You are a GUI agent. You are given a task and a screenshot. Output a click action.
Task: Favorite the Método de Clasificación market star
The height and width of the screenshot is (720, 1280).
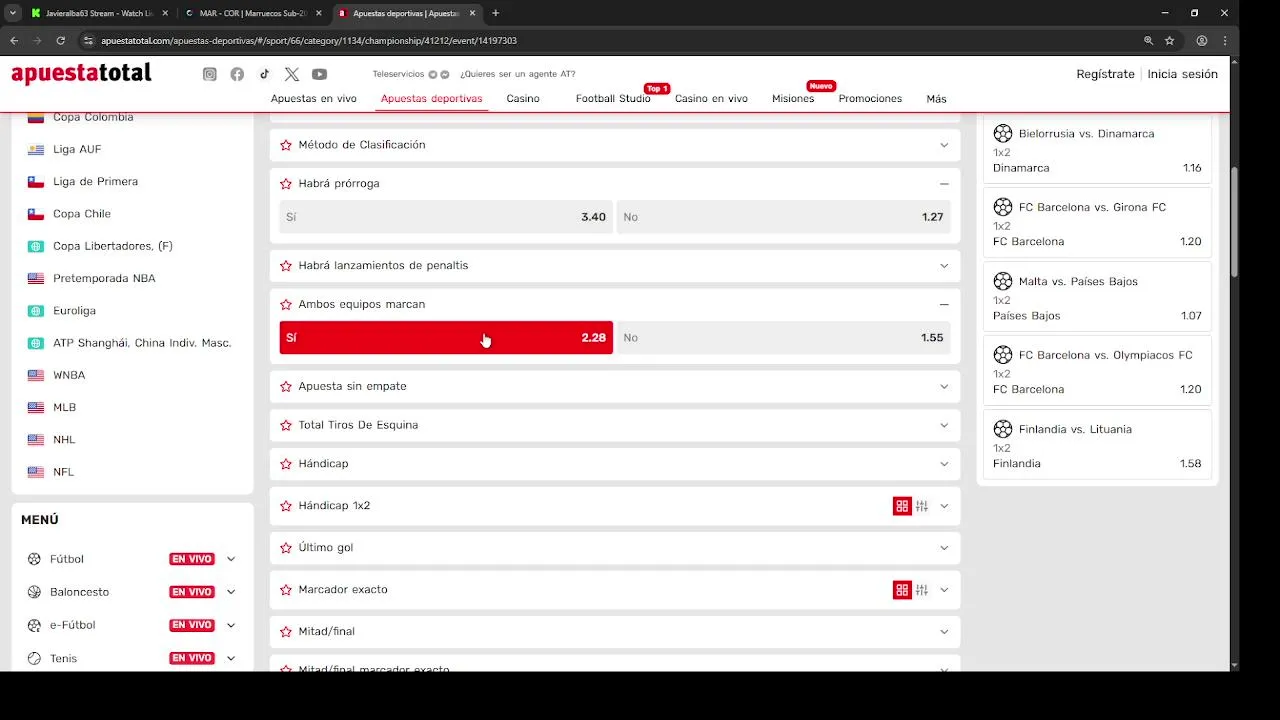tap(286, 145)
